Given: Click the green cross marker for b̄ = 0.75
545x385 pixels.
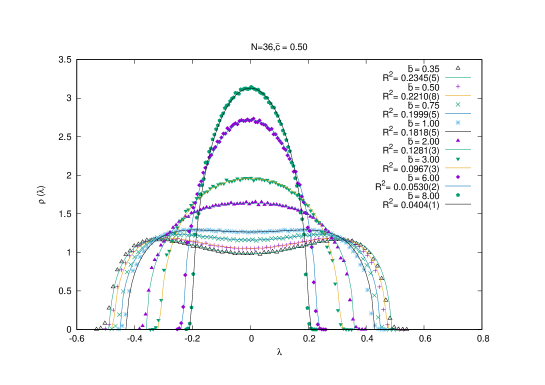Looking at the screenshot, I should pos(458,105).
